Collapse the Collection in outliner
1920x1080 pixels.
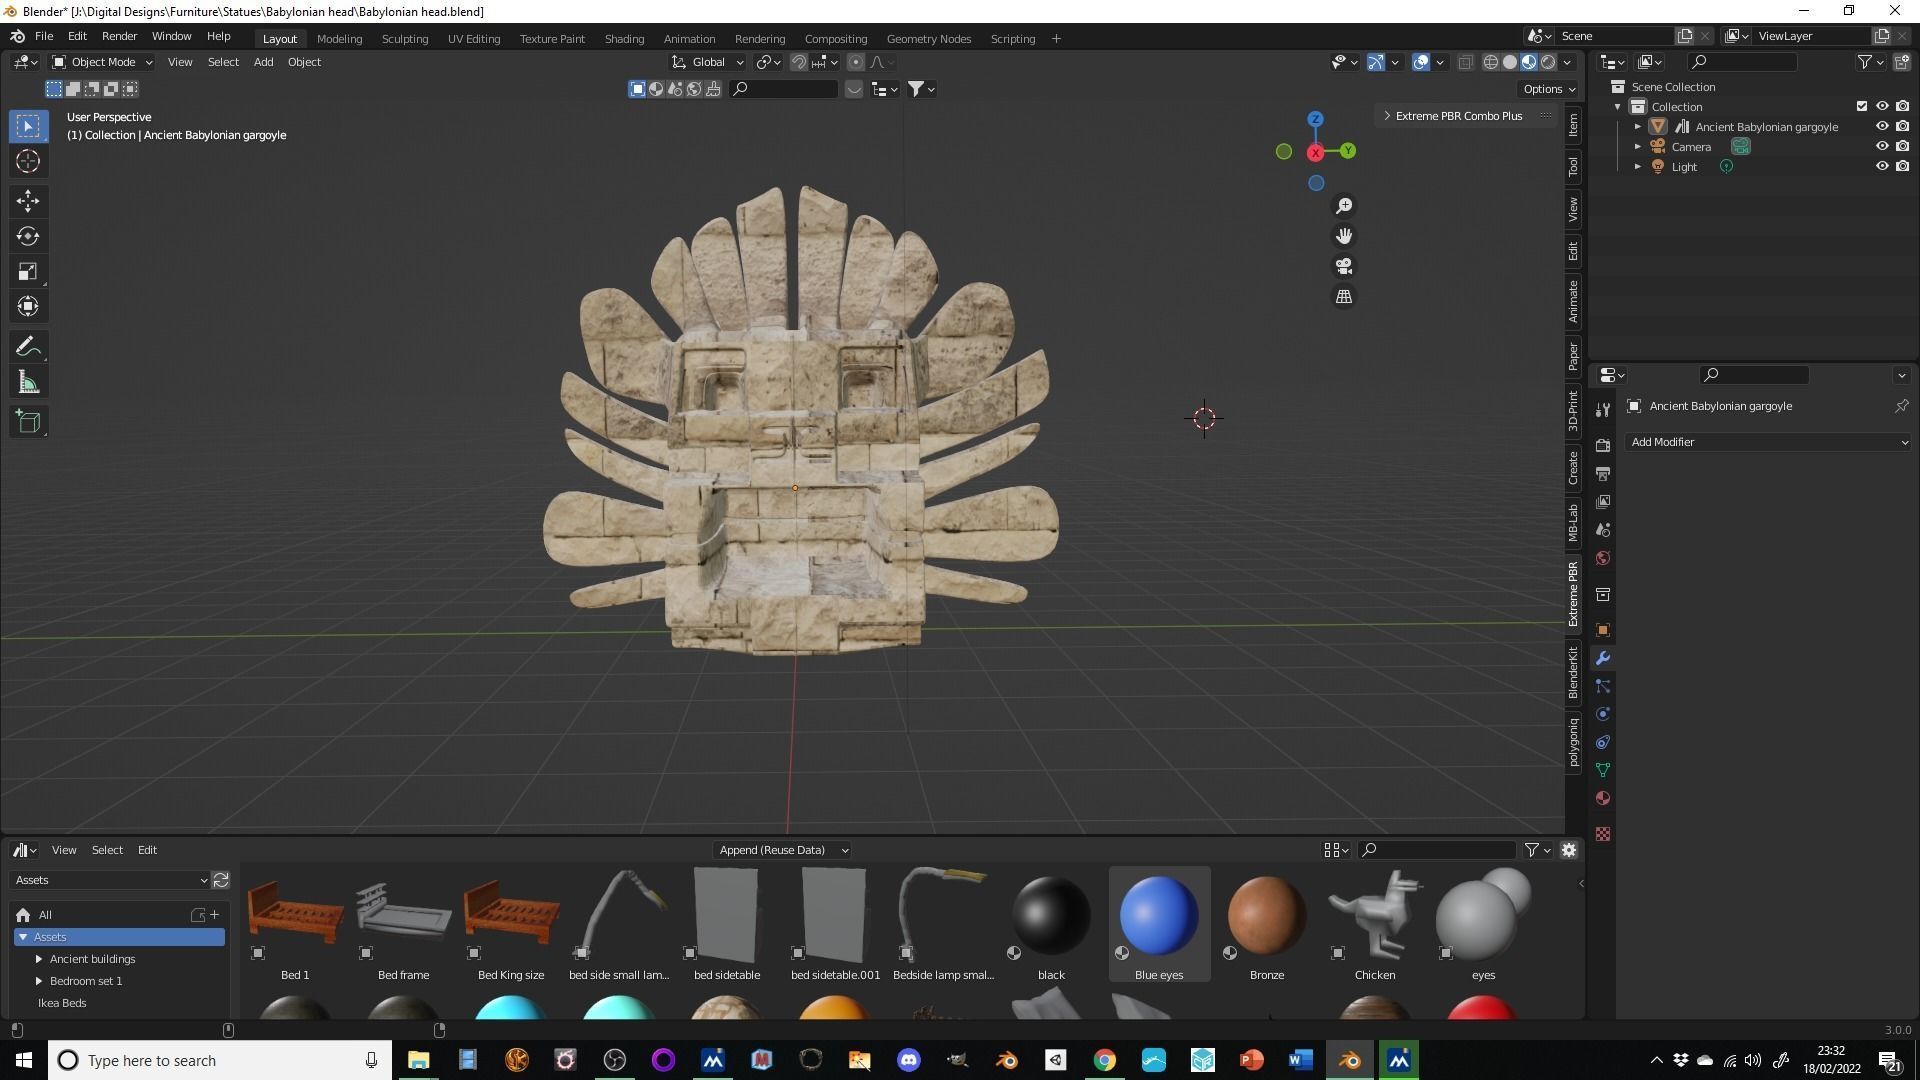point(1618,107)
